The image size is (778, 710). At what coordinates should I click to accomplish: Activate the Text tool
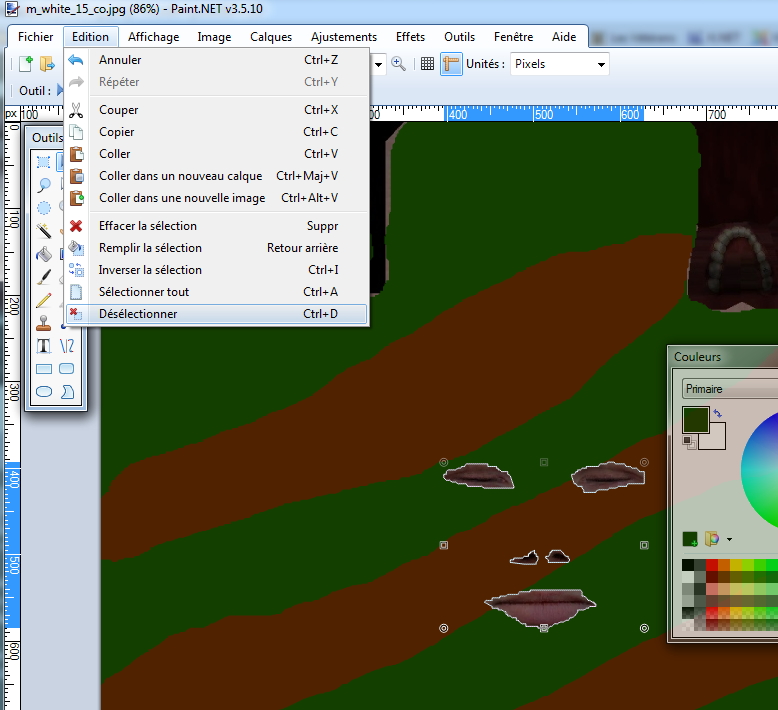44,346
